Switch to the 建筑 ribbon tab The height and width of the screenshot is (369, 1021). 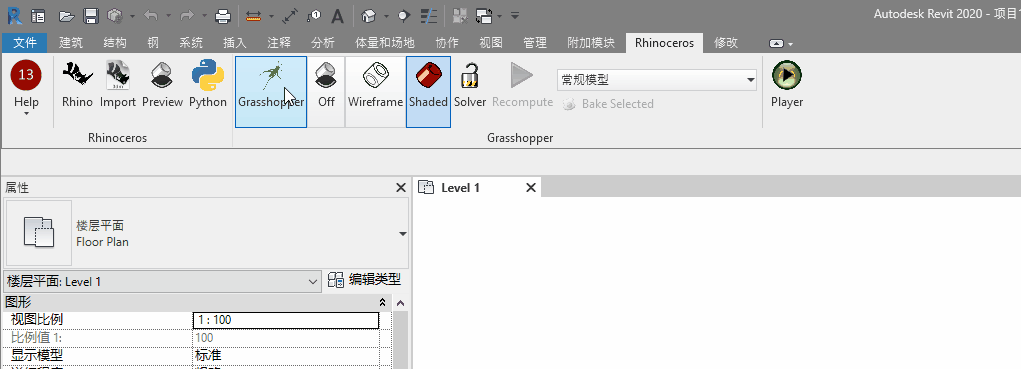(x=71, y=43)
